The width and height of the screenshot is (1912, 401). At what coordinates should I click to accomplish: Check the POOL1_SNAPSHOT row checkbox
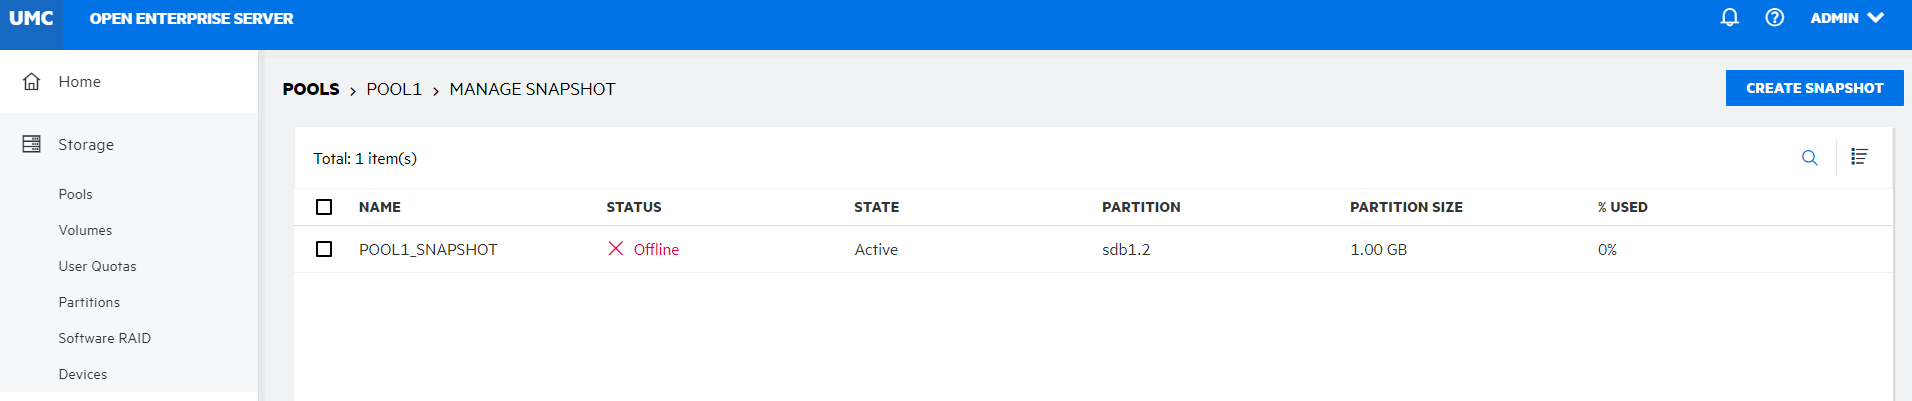click(324, 249)
